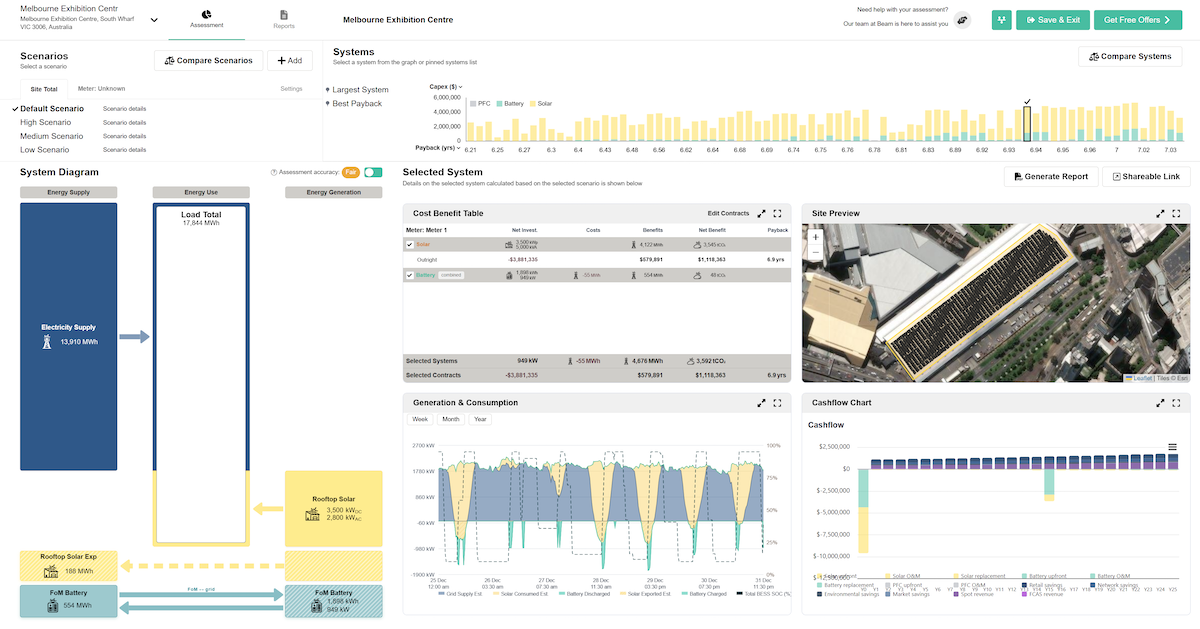Open Cashflow Chart in fullscreen
The width and height of the screenshot is (1200, 629).
(1176, 402)
